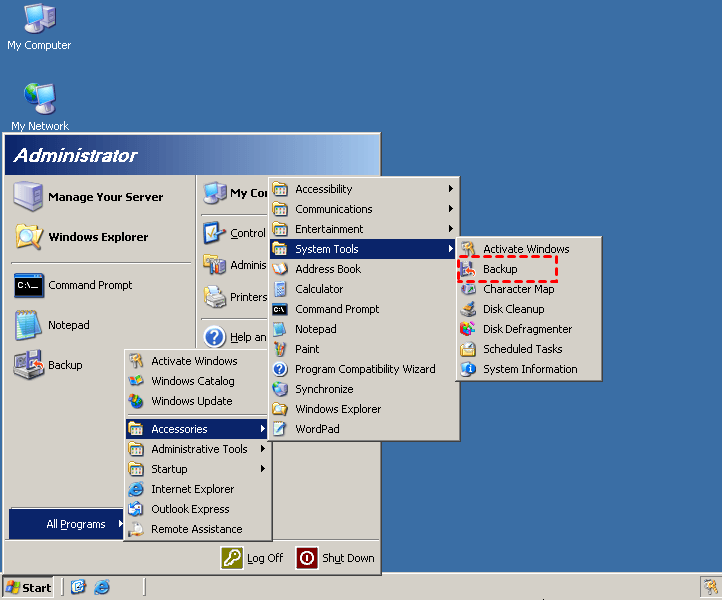
Task: Click the Log Off button
Action: [253, 558]
